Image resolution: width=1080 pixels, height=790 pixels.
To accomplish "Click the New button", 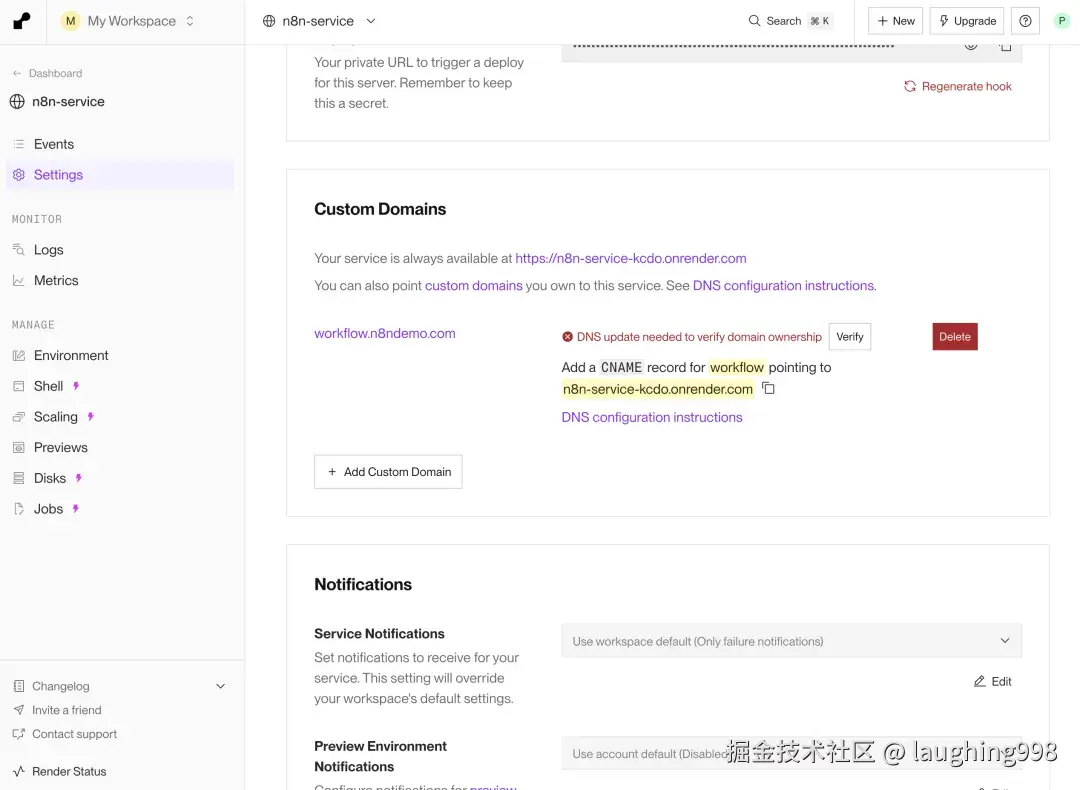I will pyautogui.click(x=895, y=21).
